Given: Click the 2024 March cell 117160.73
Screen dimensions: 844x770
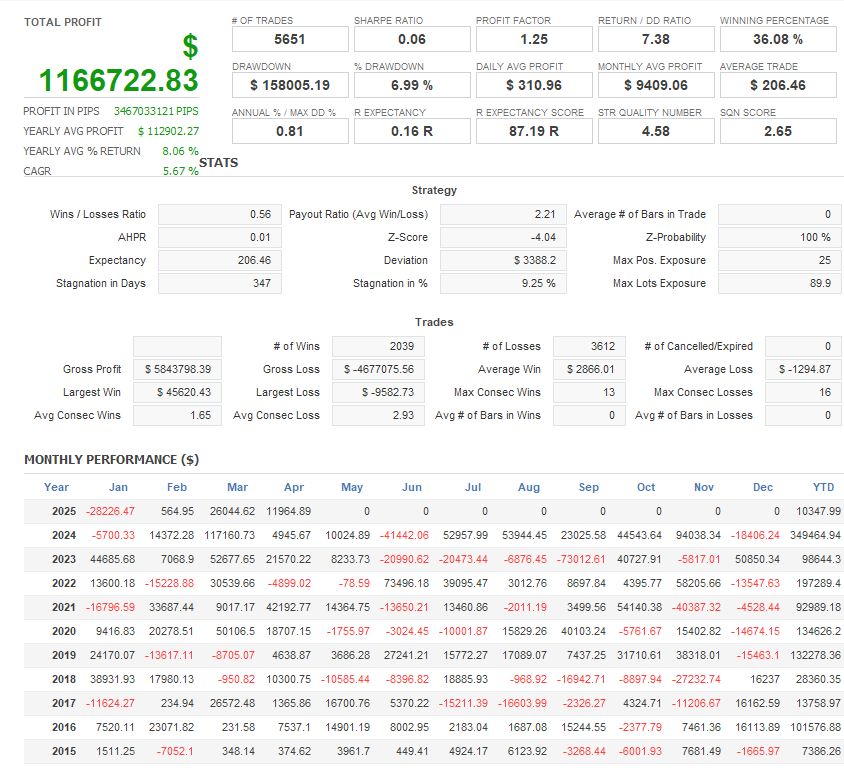Looking at the screenshot, I should tap(230, 536).
